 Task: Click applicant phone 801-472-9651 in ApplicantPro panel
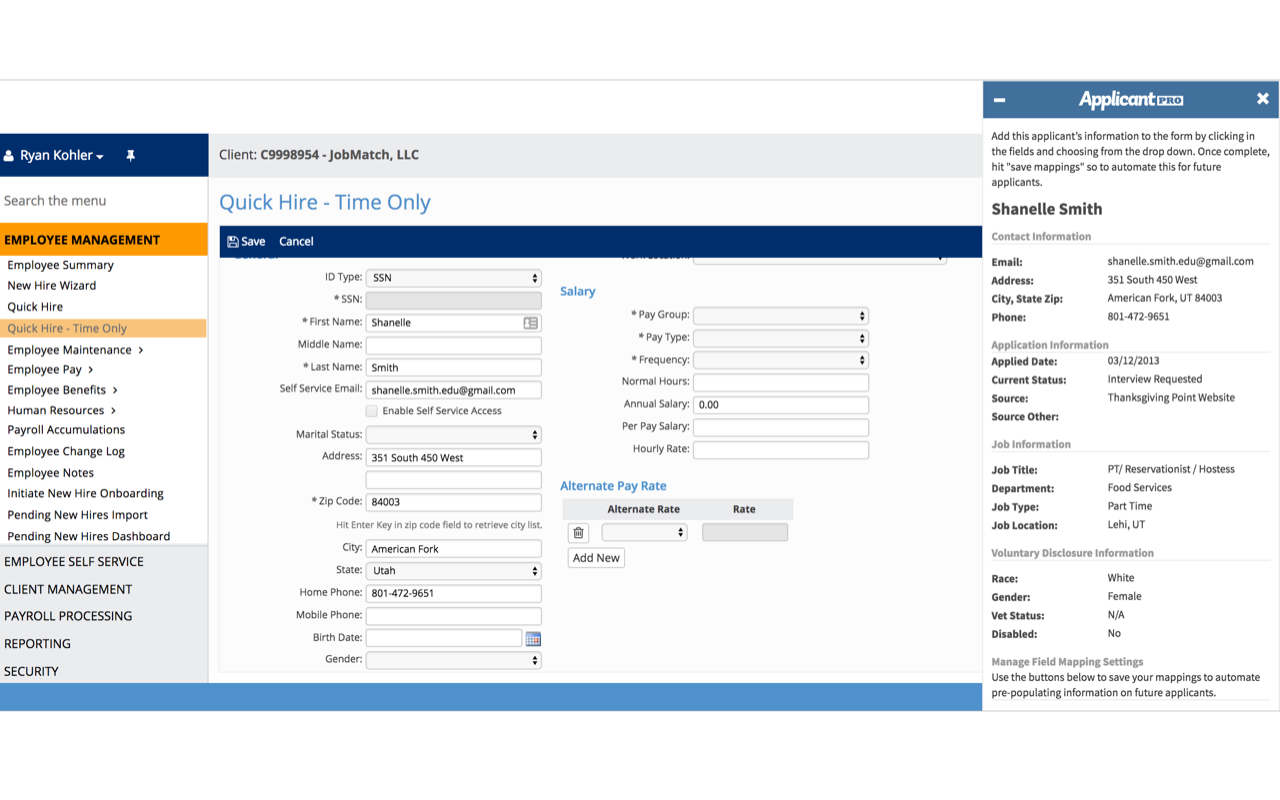1138,317
